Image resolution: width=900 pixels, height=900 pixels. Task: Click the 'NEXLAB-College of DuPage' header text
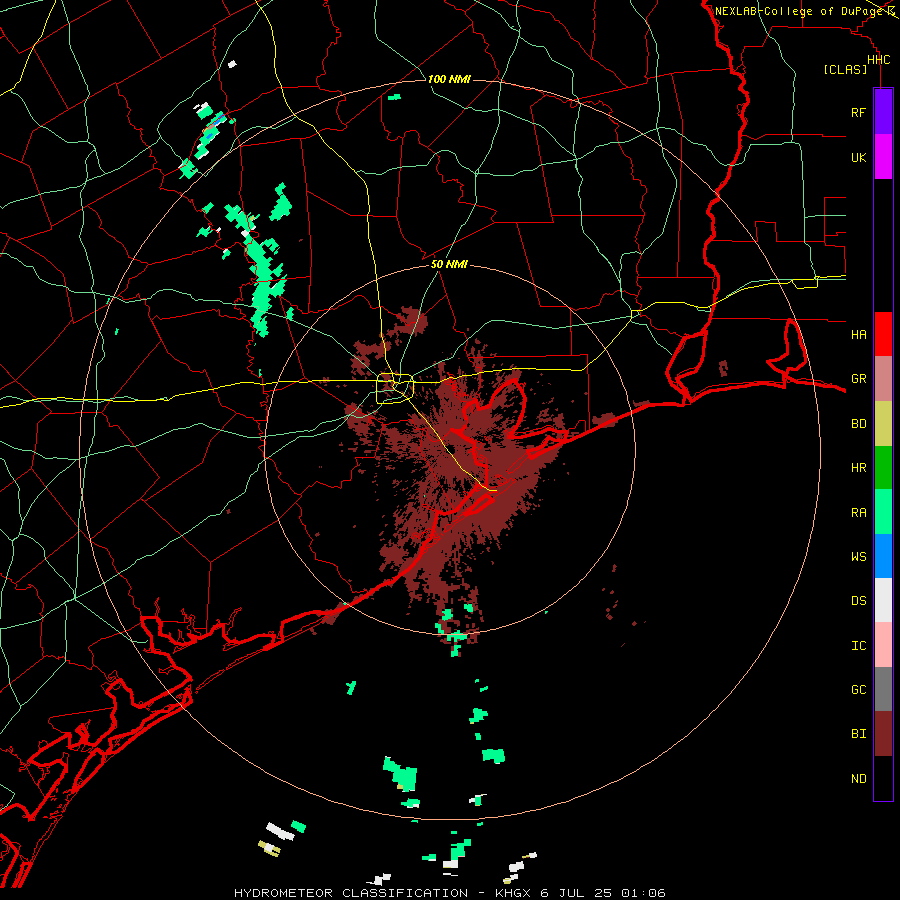click(798, 11)
